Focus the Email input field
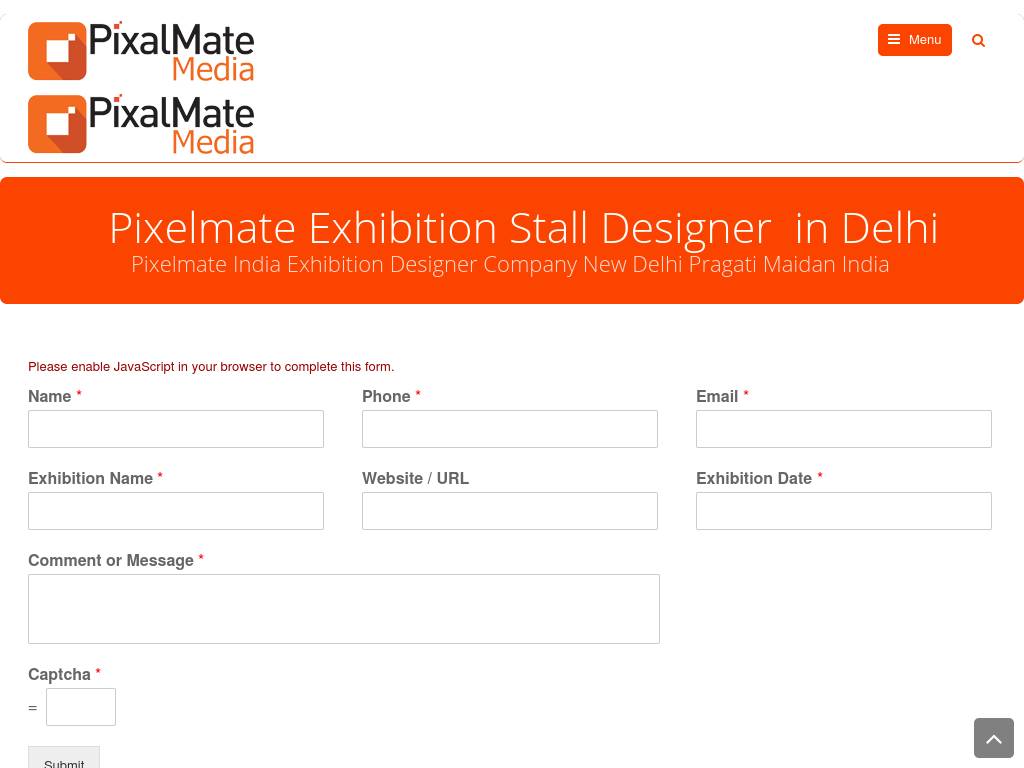Image resolution: width=1024 pixels, height=768 pixels. point(844,429)
